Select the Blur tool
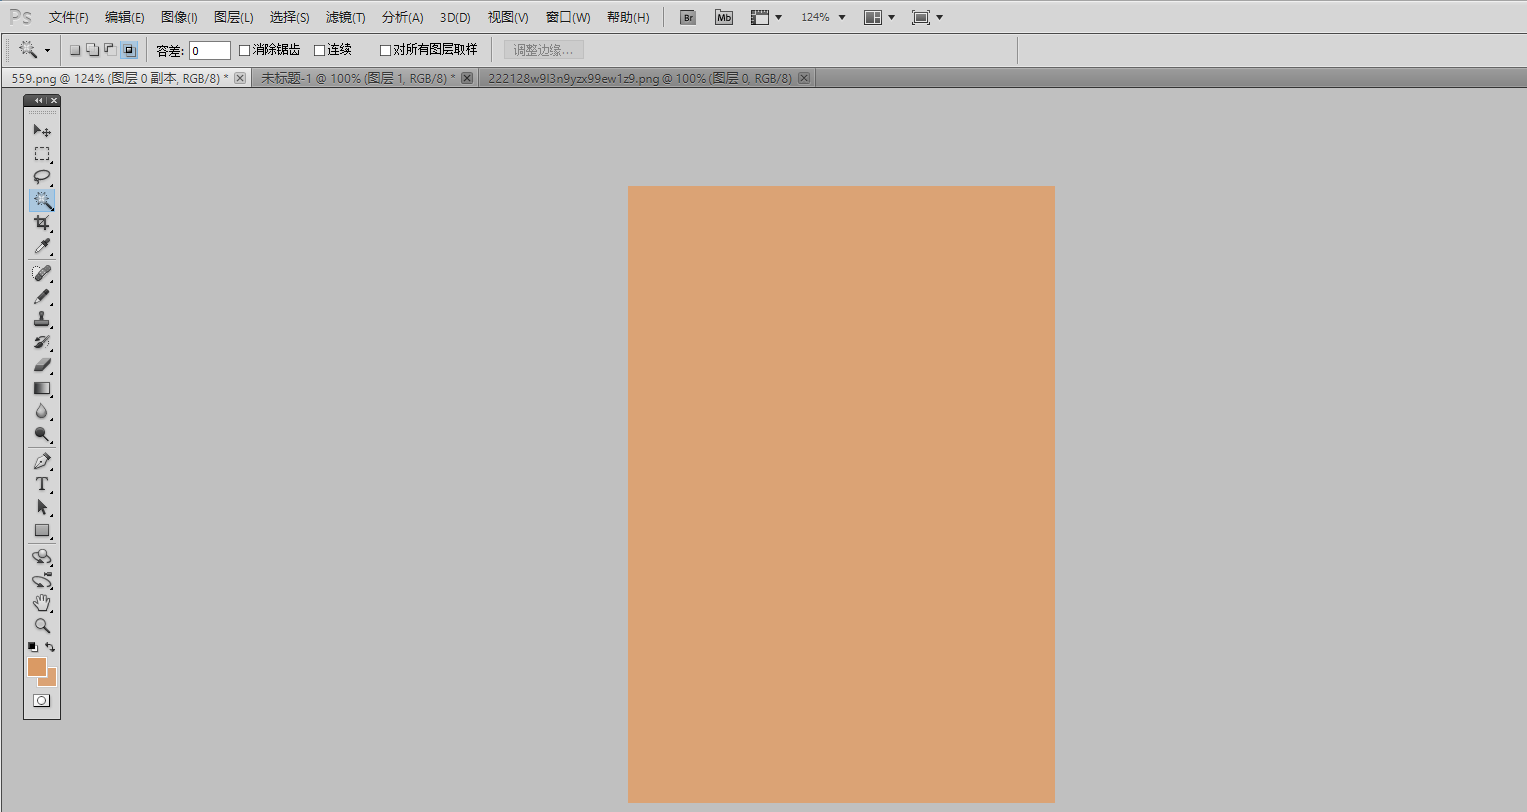The width and height of the screenshot is (1527, 812). 42,412
